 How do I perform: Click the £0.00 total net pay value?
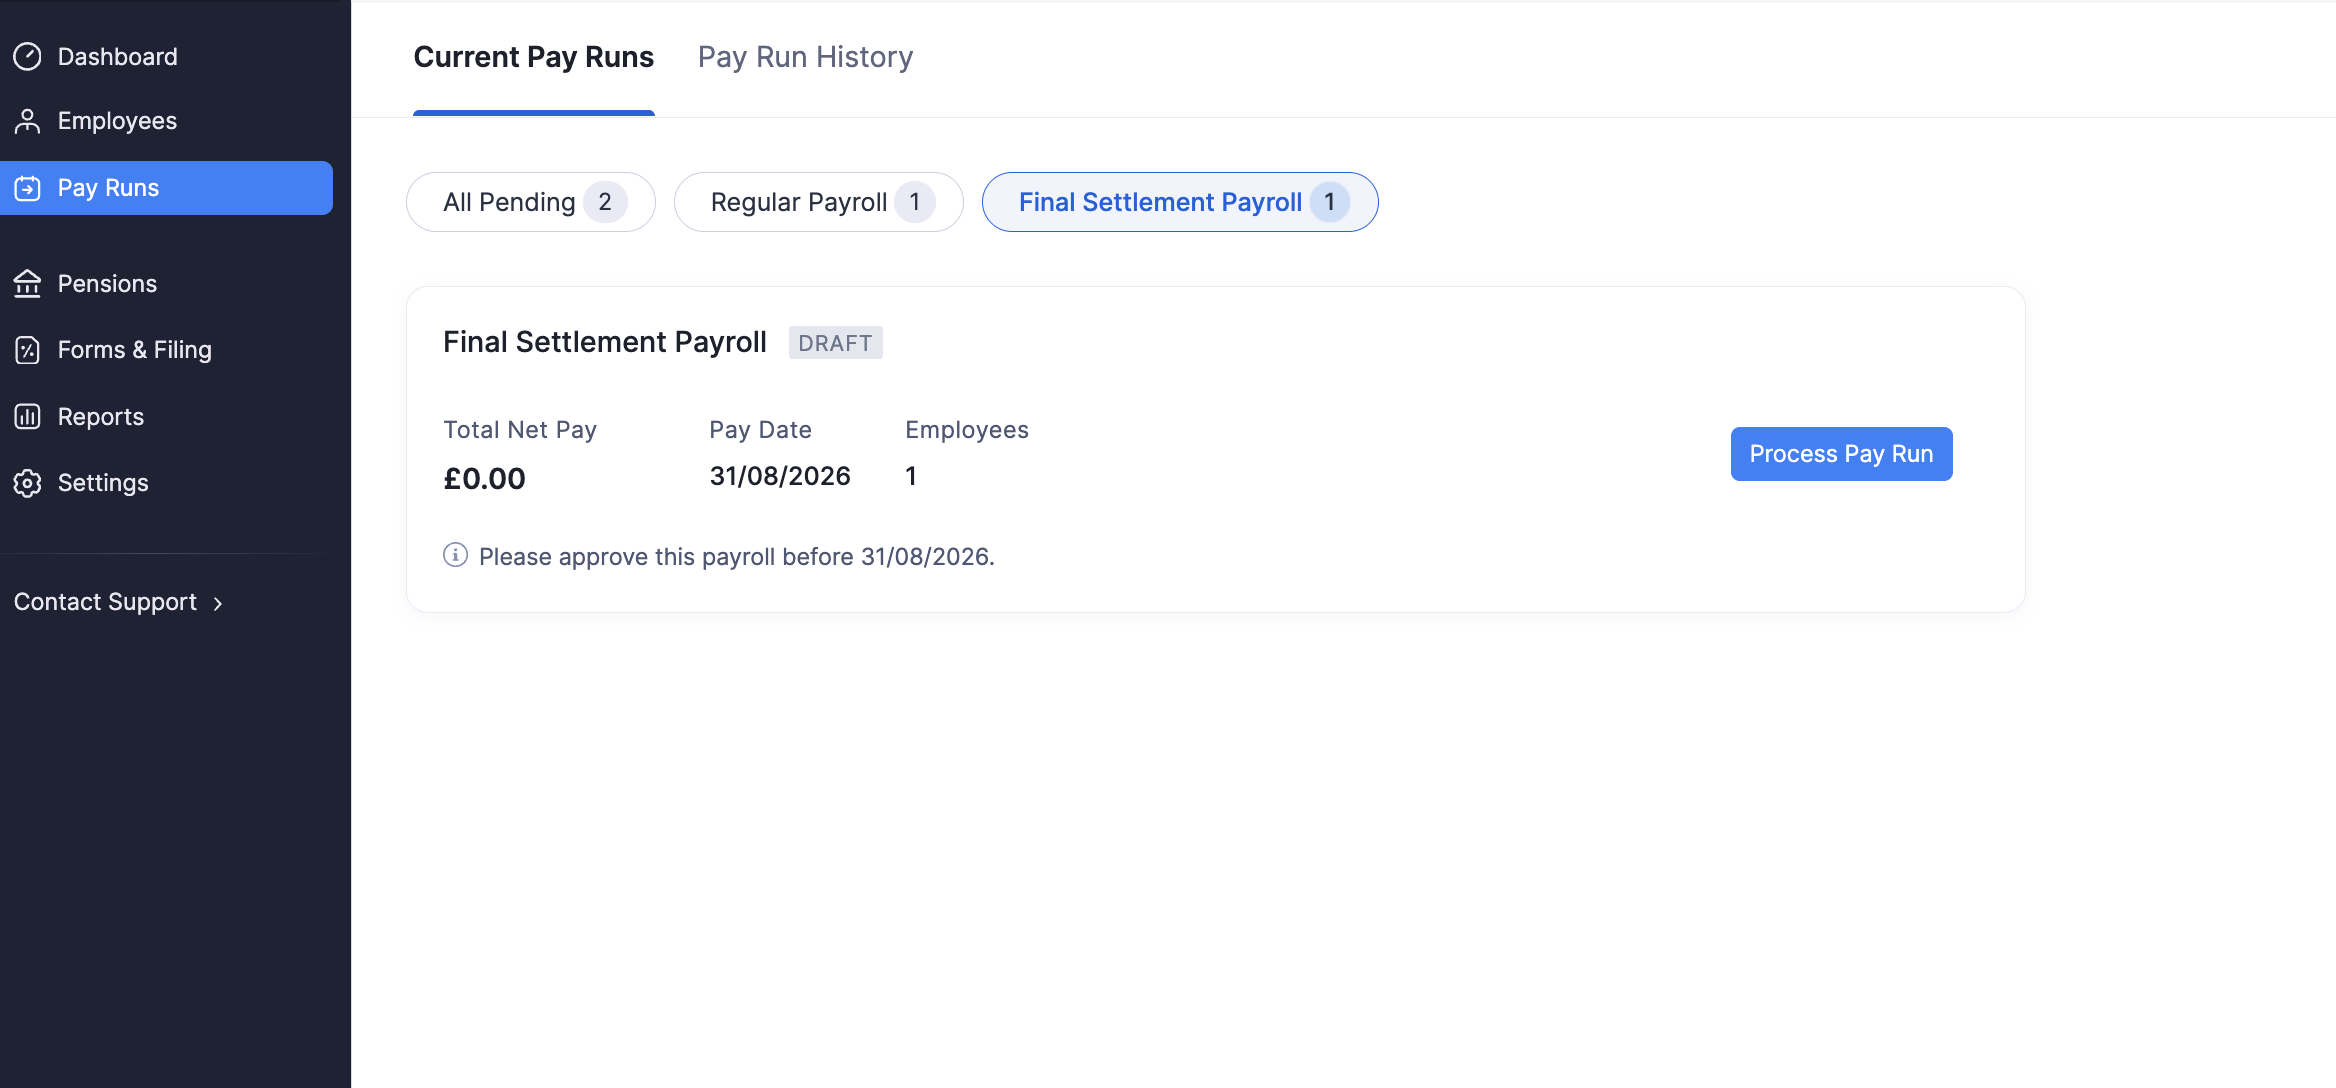pos(484,479)
